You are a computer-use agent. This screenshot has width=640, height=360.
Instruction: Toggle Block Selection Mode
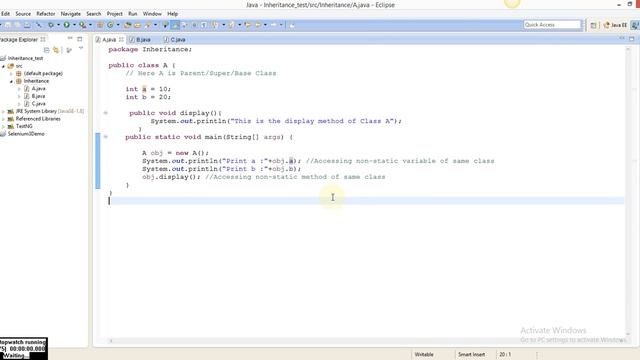pos(194,25)
